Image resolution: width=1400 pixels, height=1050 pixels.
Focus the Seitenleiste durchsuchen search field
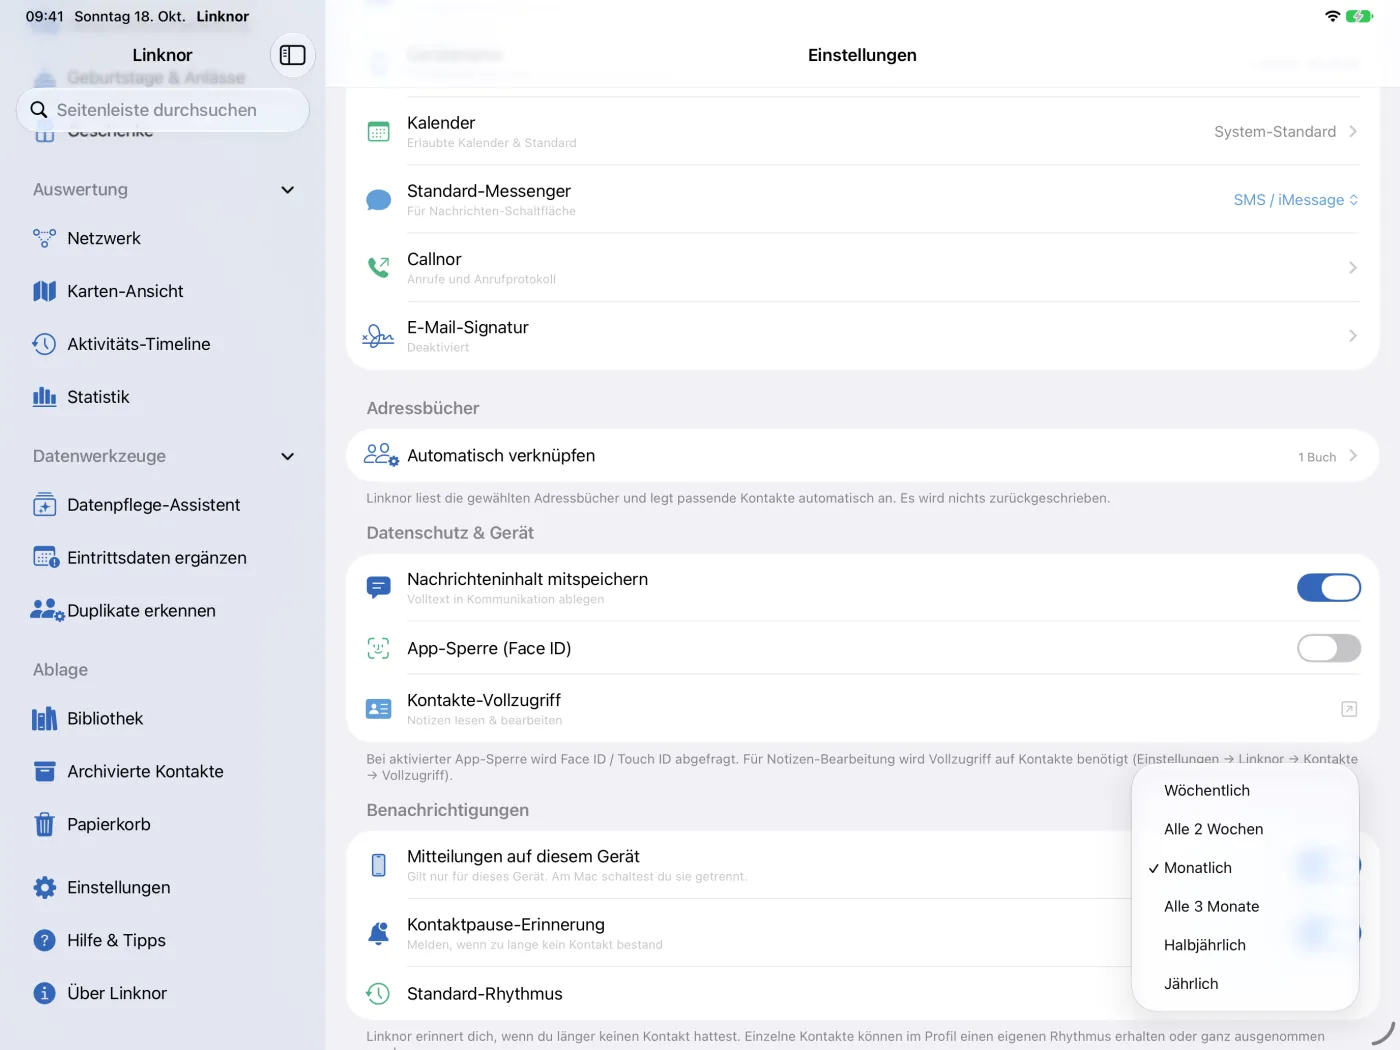click(162, 110)
